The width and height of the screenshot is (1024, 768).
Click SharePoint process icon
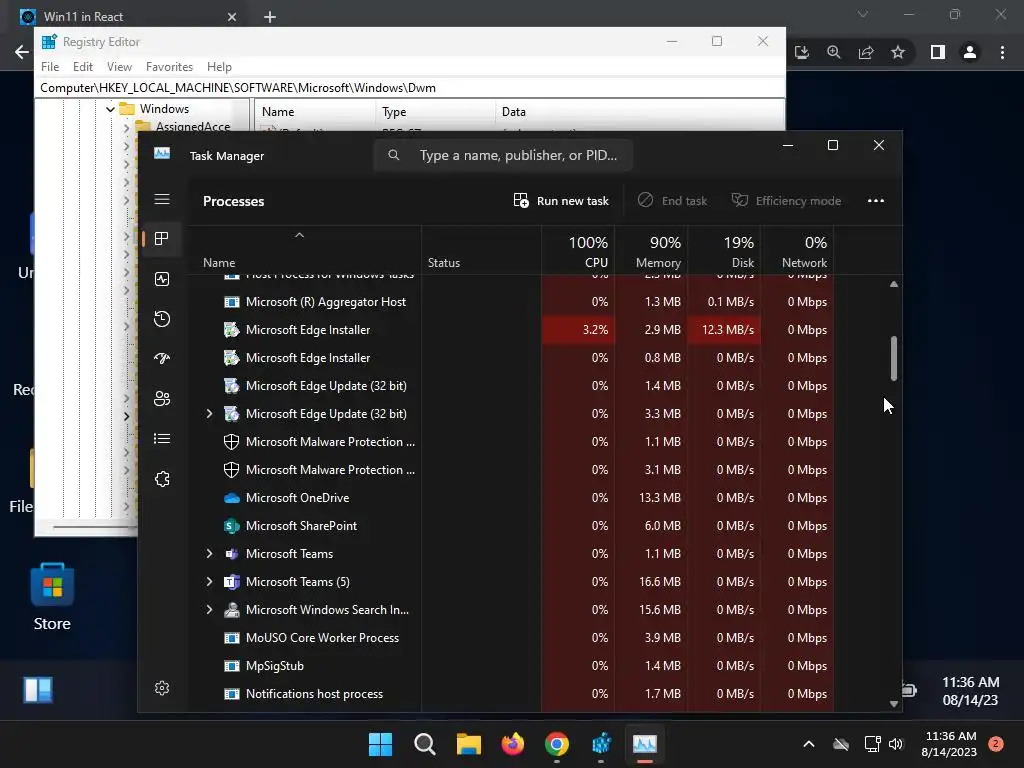click(231, 526)
